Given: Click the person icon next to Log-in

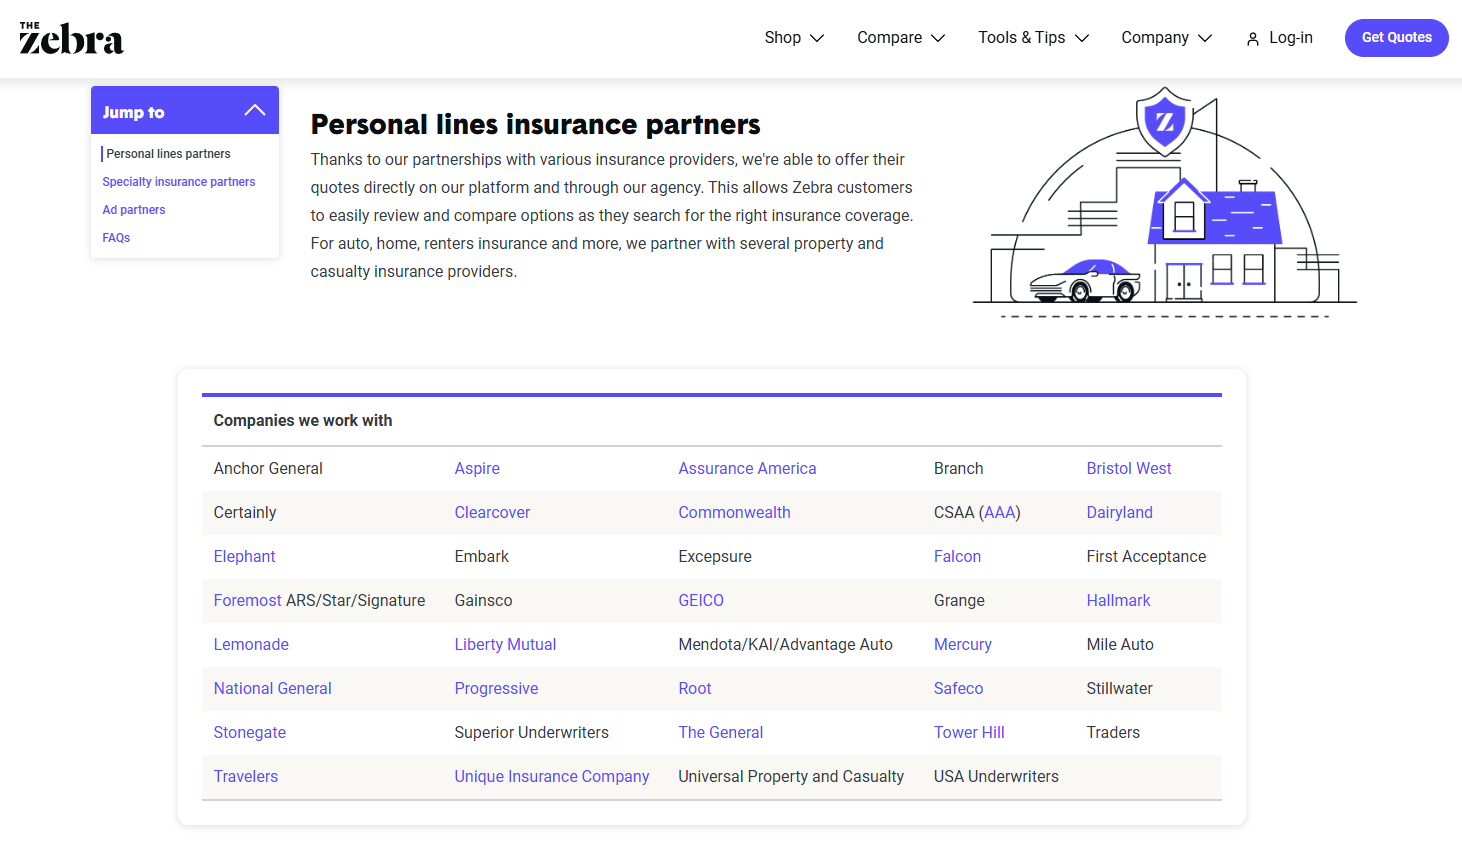Looking at the screenshot, I should coord(1253,38).
